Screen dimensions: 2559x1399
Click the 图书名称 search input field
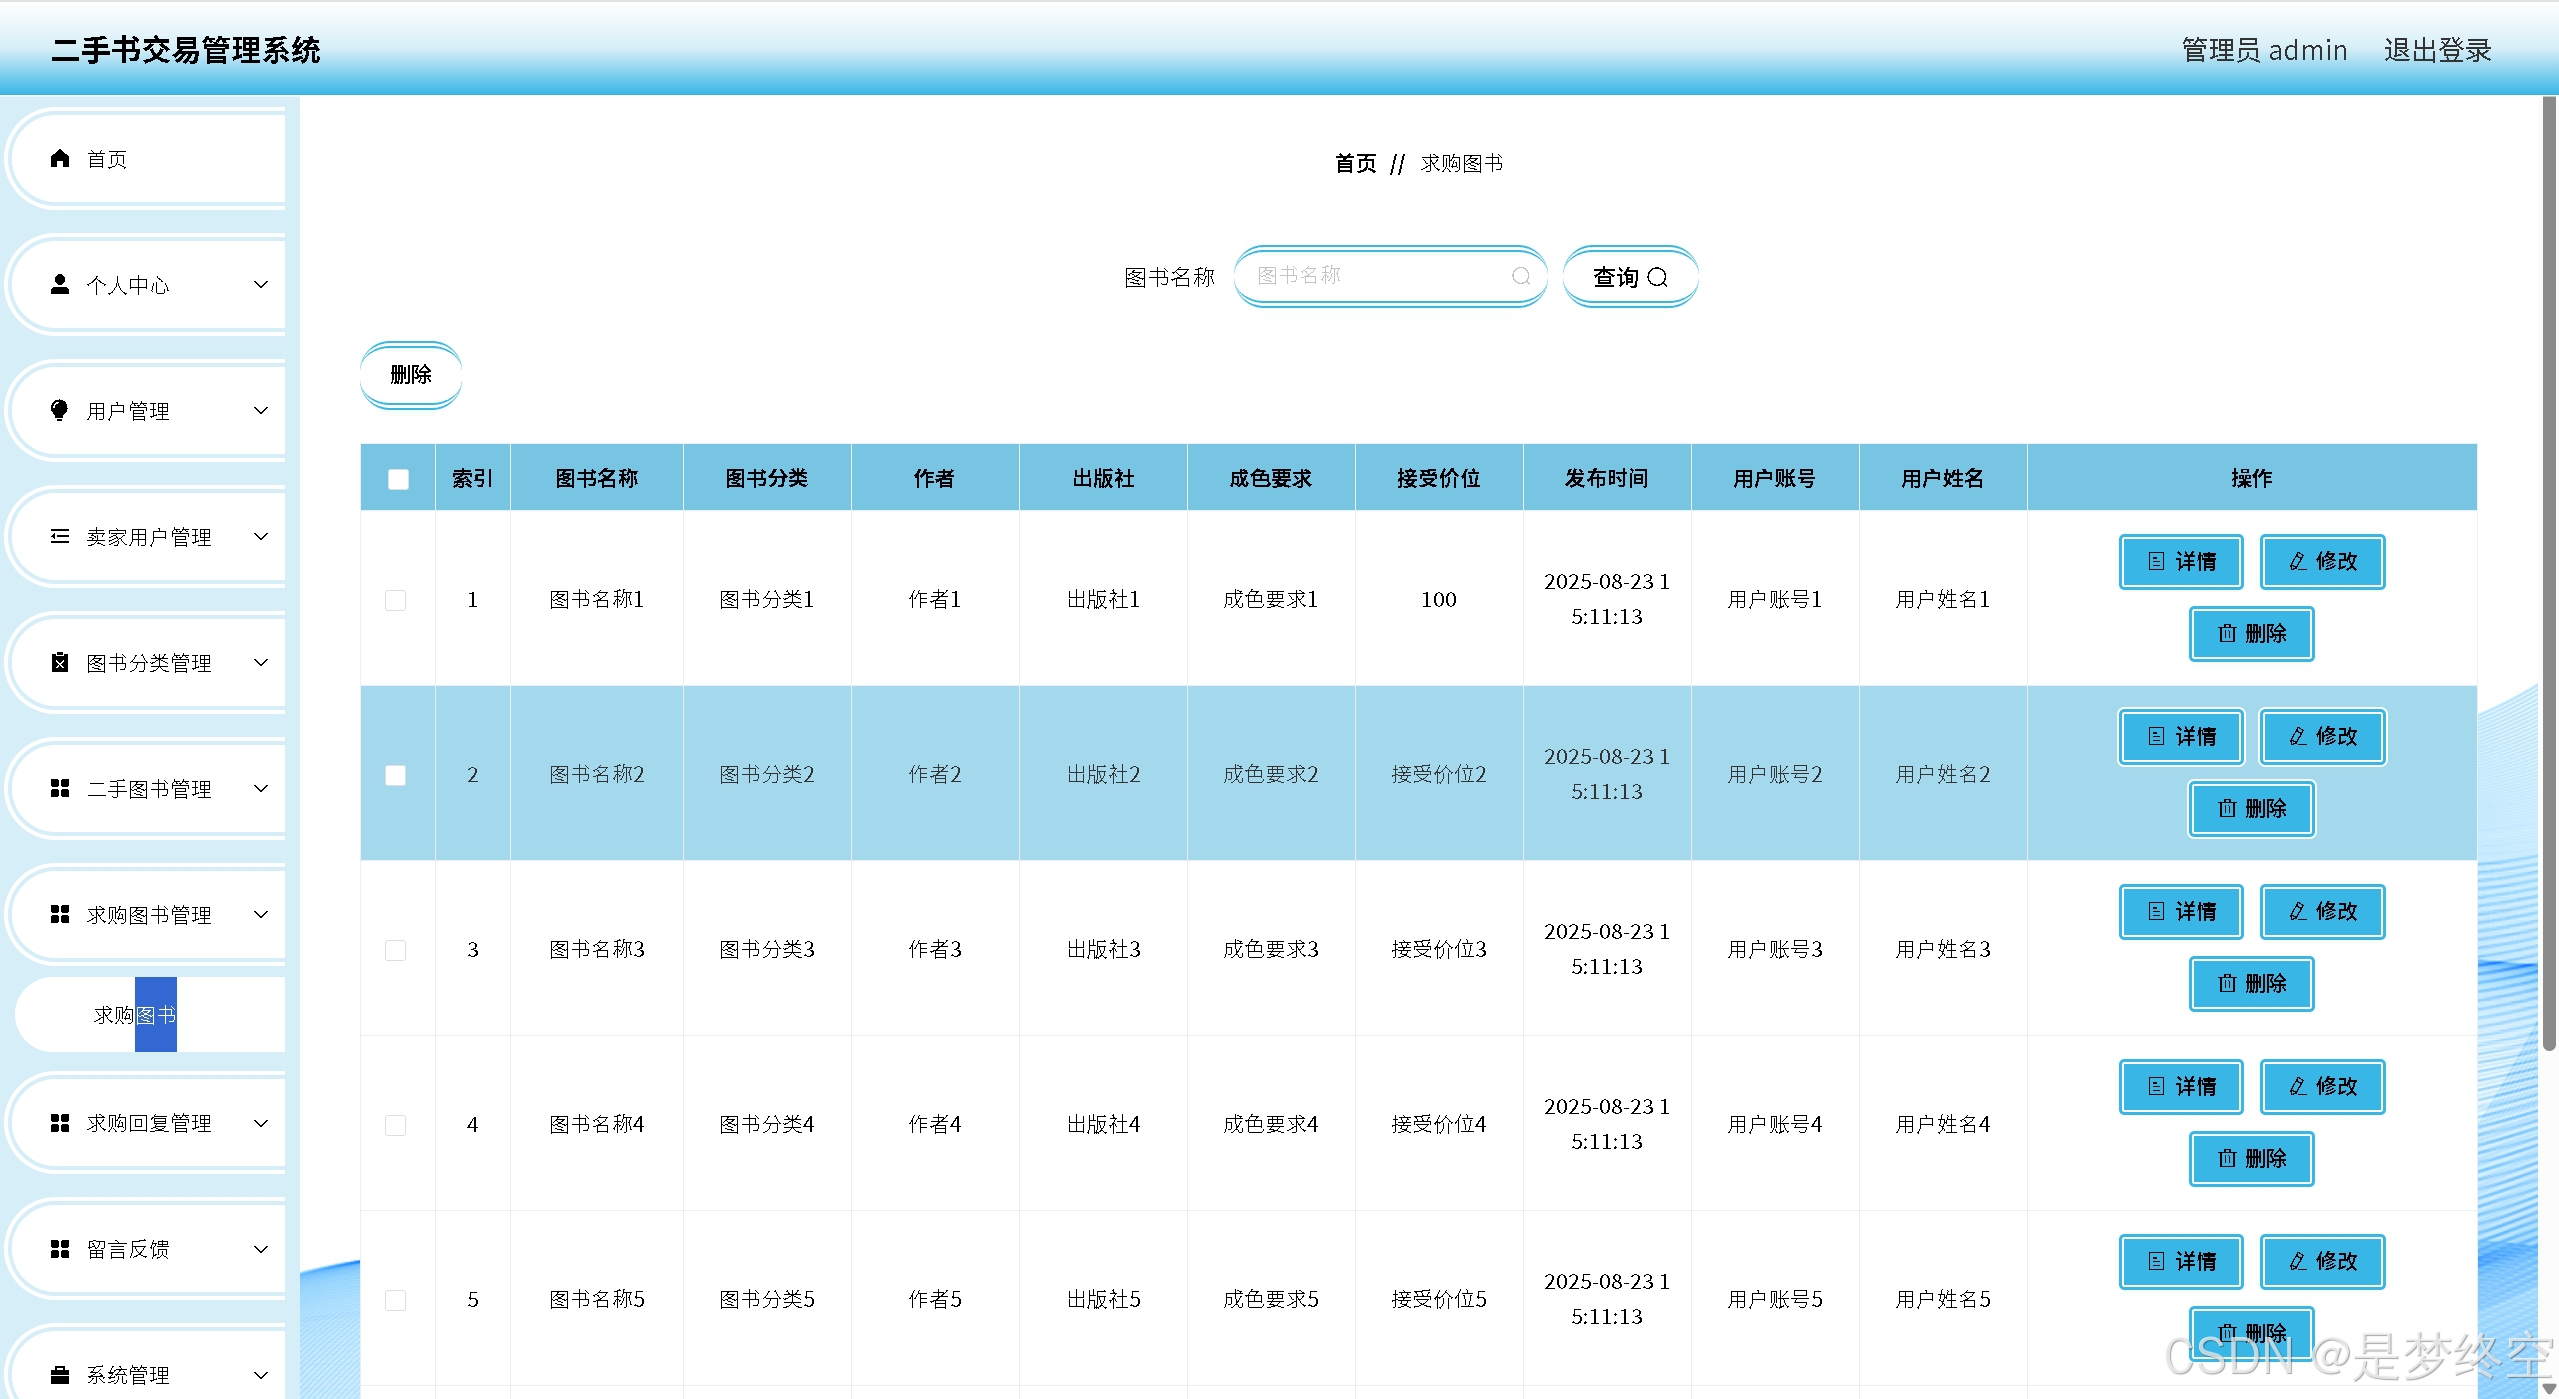point(1390,277)
